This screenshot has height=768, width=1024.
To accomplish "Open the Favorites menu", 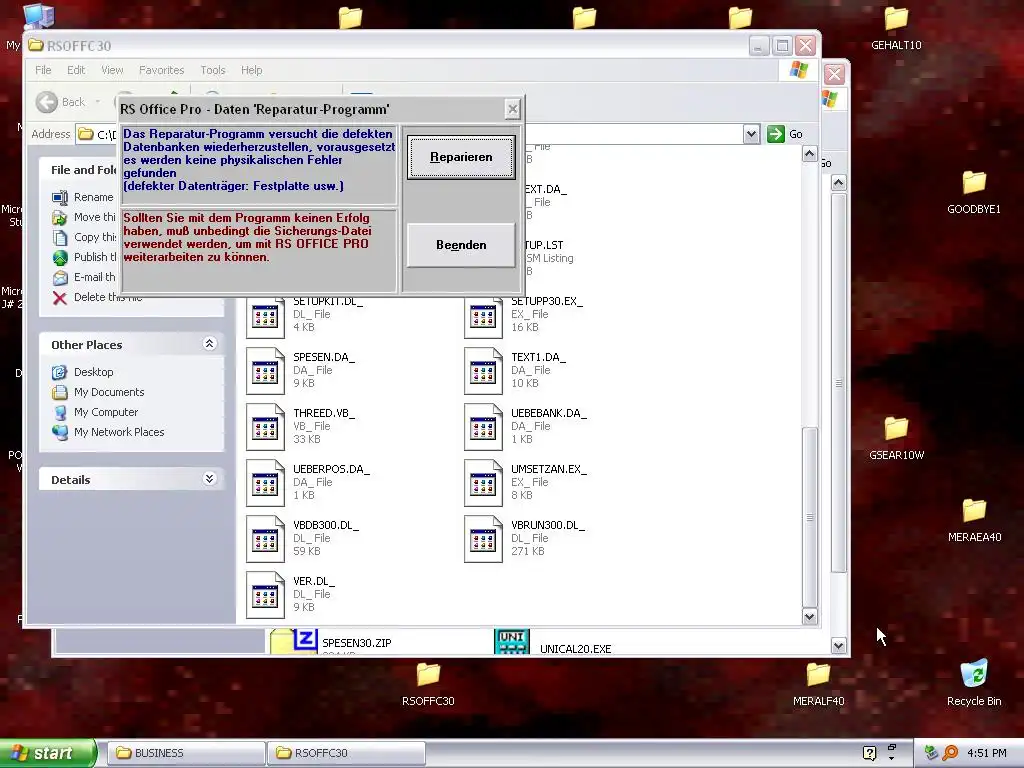I will click(x=161, y=70).
